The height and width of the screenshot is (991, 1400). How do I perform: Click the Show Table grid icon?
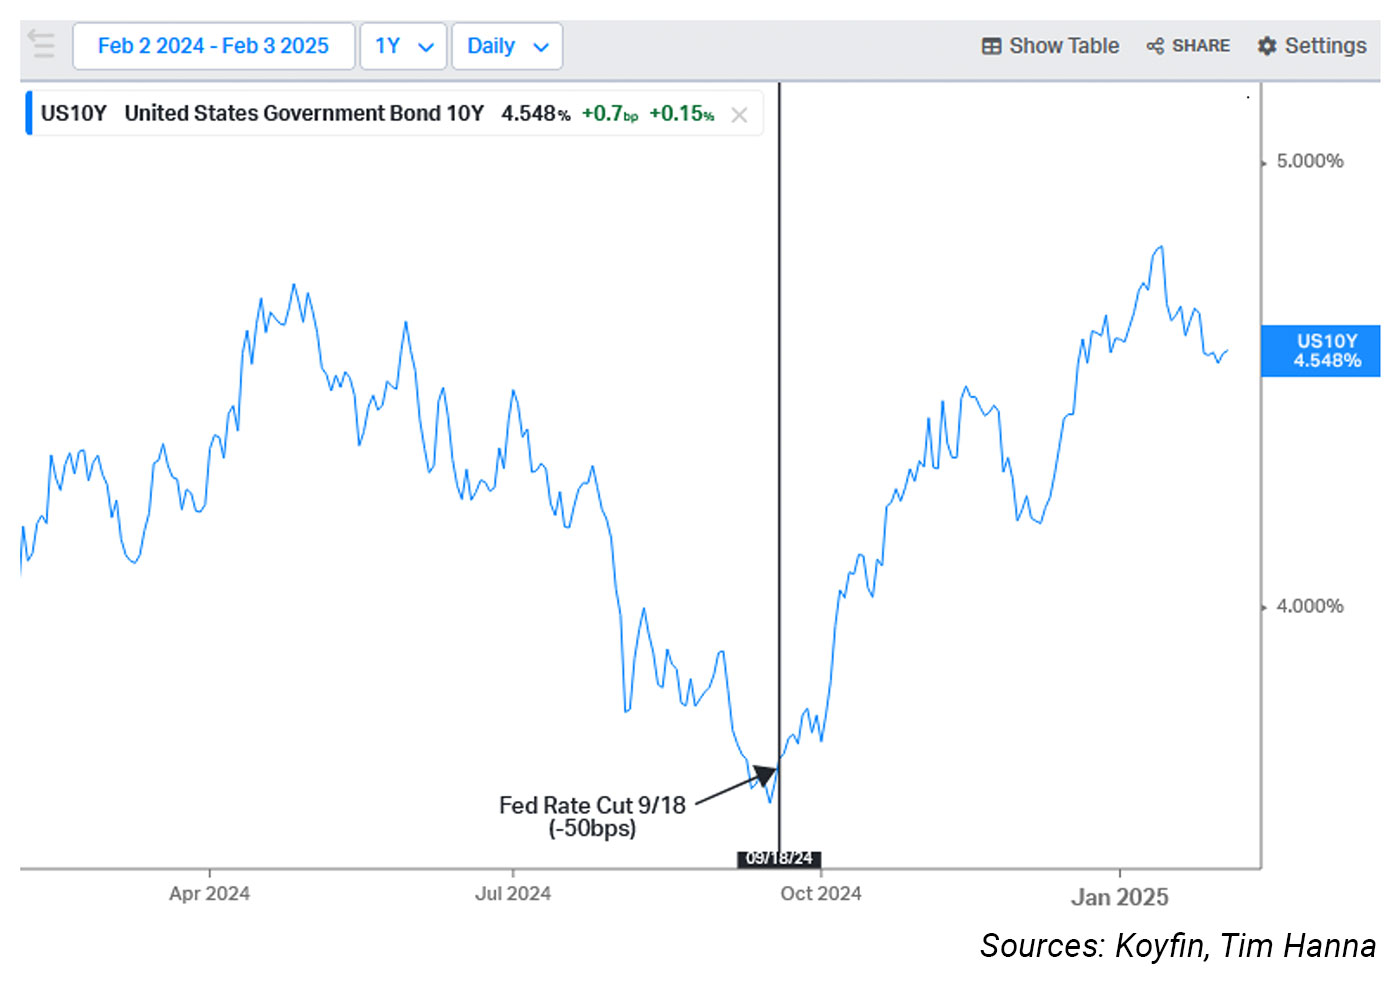tap(991, 46)
